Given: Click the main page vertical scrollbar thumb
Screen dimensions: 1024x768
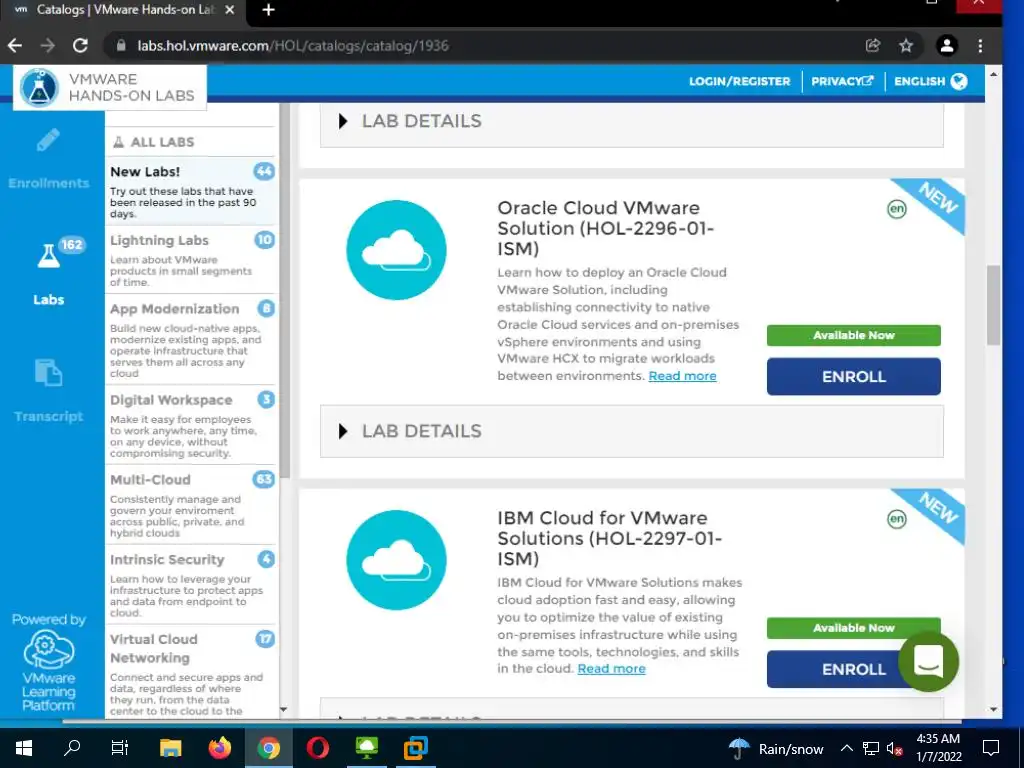Looking at the screenshot, I should tap(993, 305).
